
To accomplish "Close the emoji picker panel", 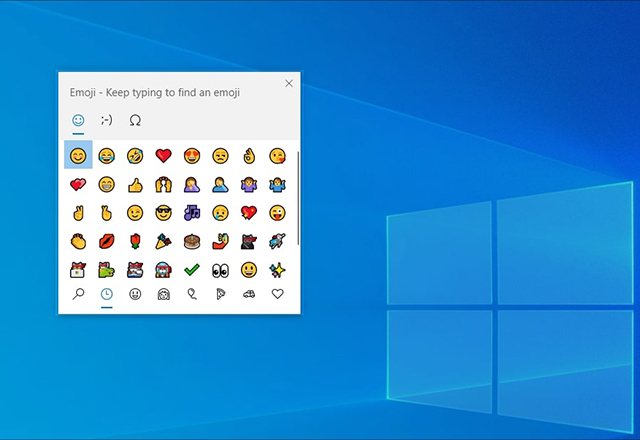I will click(x=289, y=83).
